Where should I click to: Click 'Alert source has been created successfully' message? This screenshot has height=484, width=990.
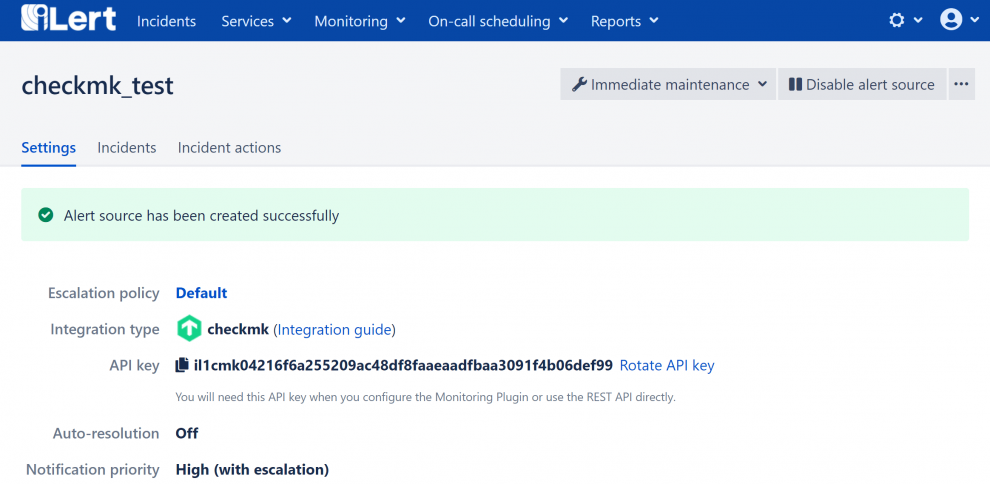coord(201,216)
